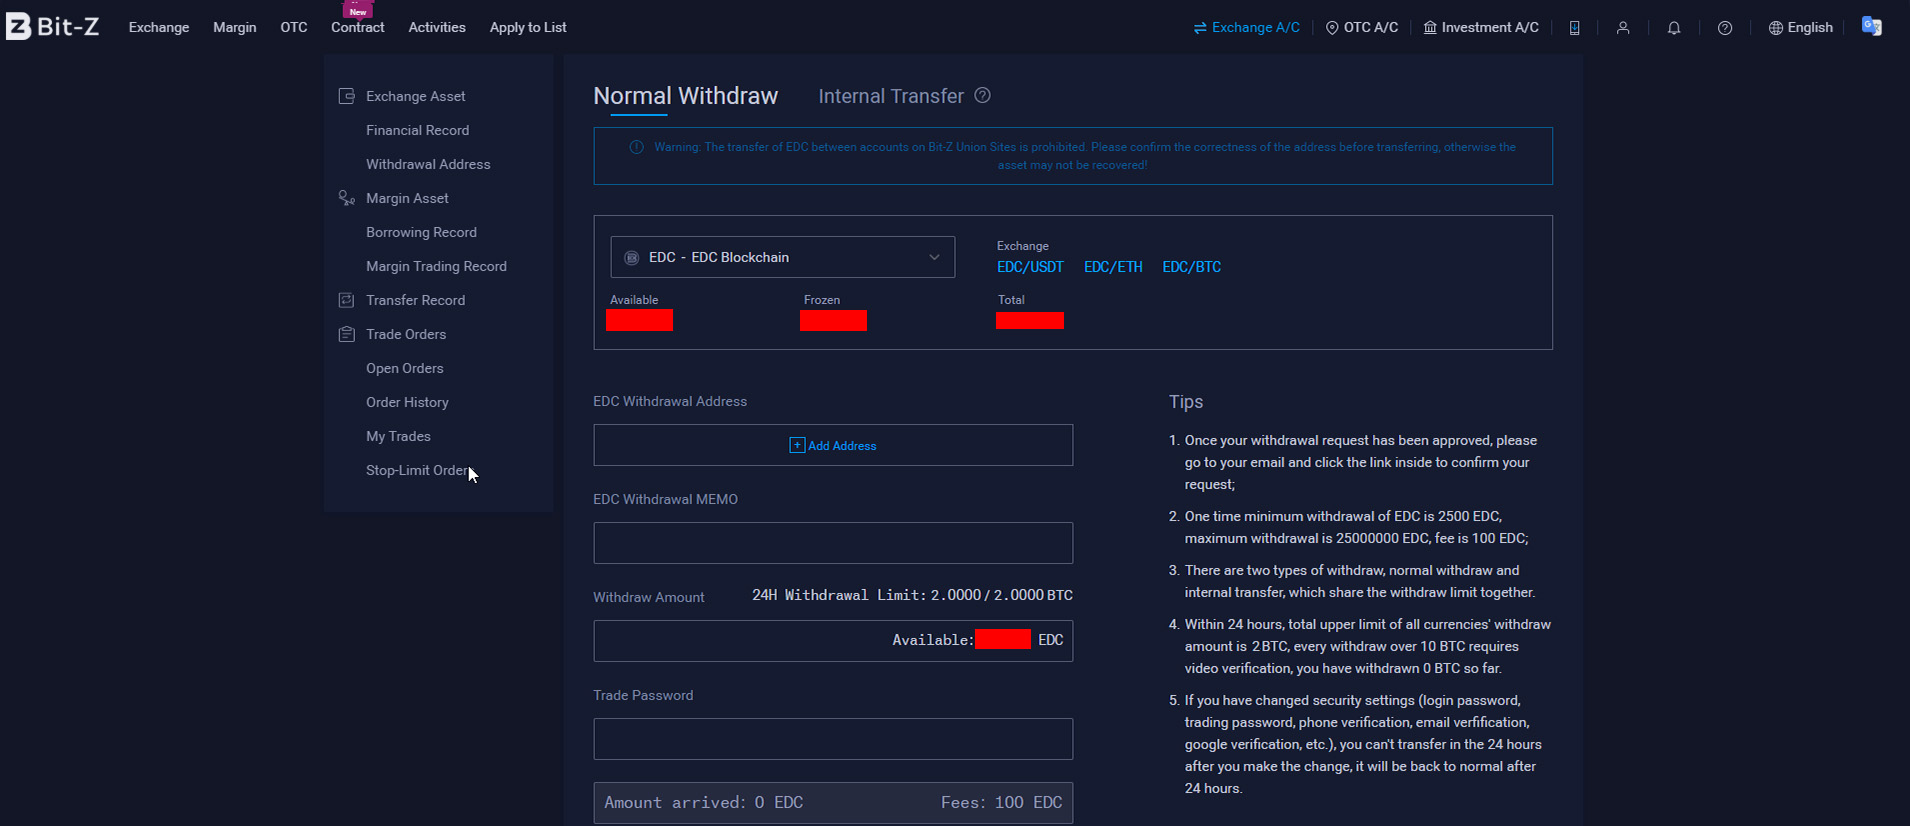Viewport: 1910px width, 826px height.
Task: Click the Add Address button
Action: 833,445
